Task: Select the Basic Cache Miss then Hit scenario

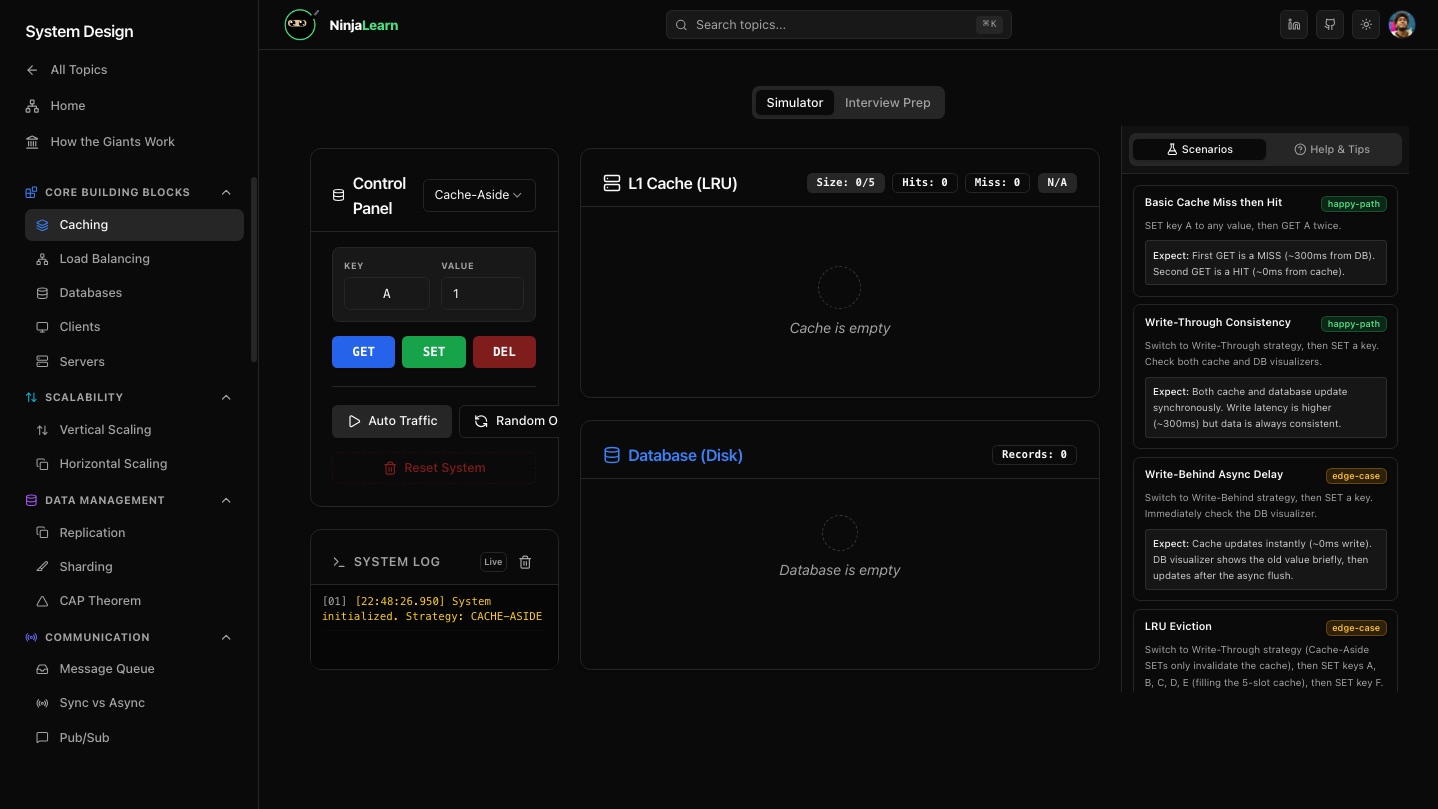Action: 1265,241
